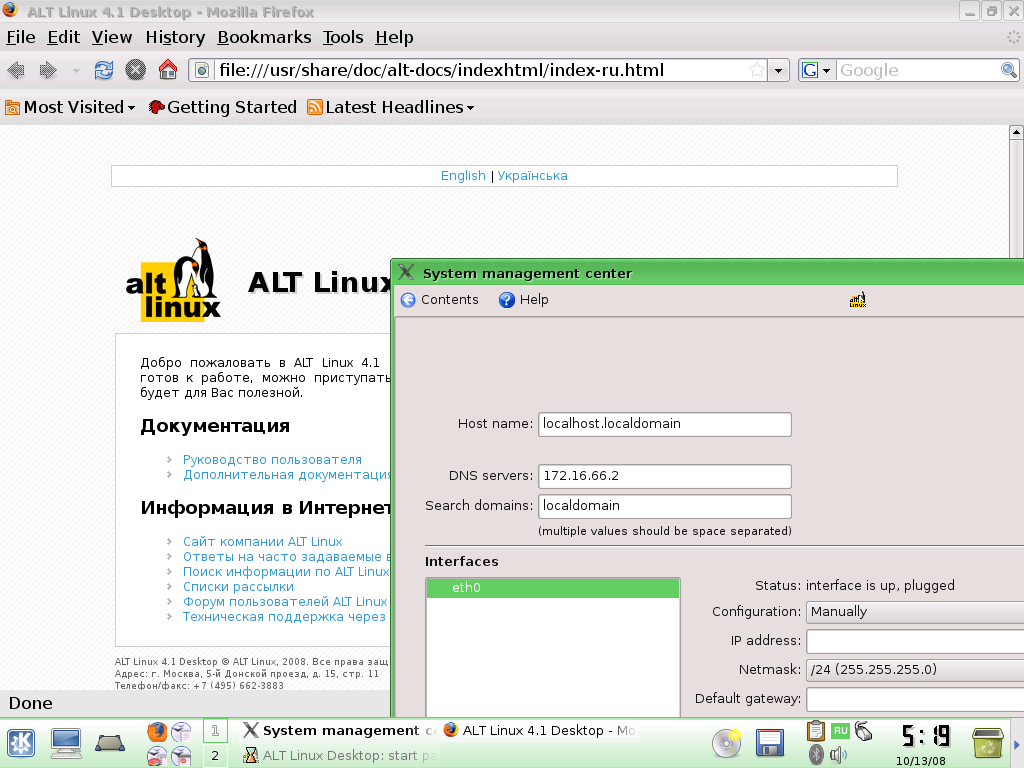Open the Netmask /24 dropdown
This screenshot has width=1024, height=768.
click(x=914, y=670)
